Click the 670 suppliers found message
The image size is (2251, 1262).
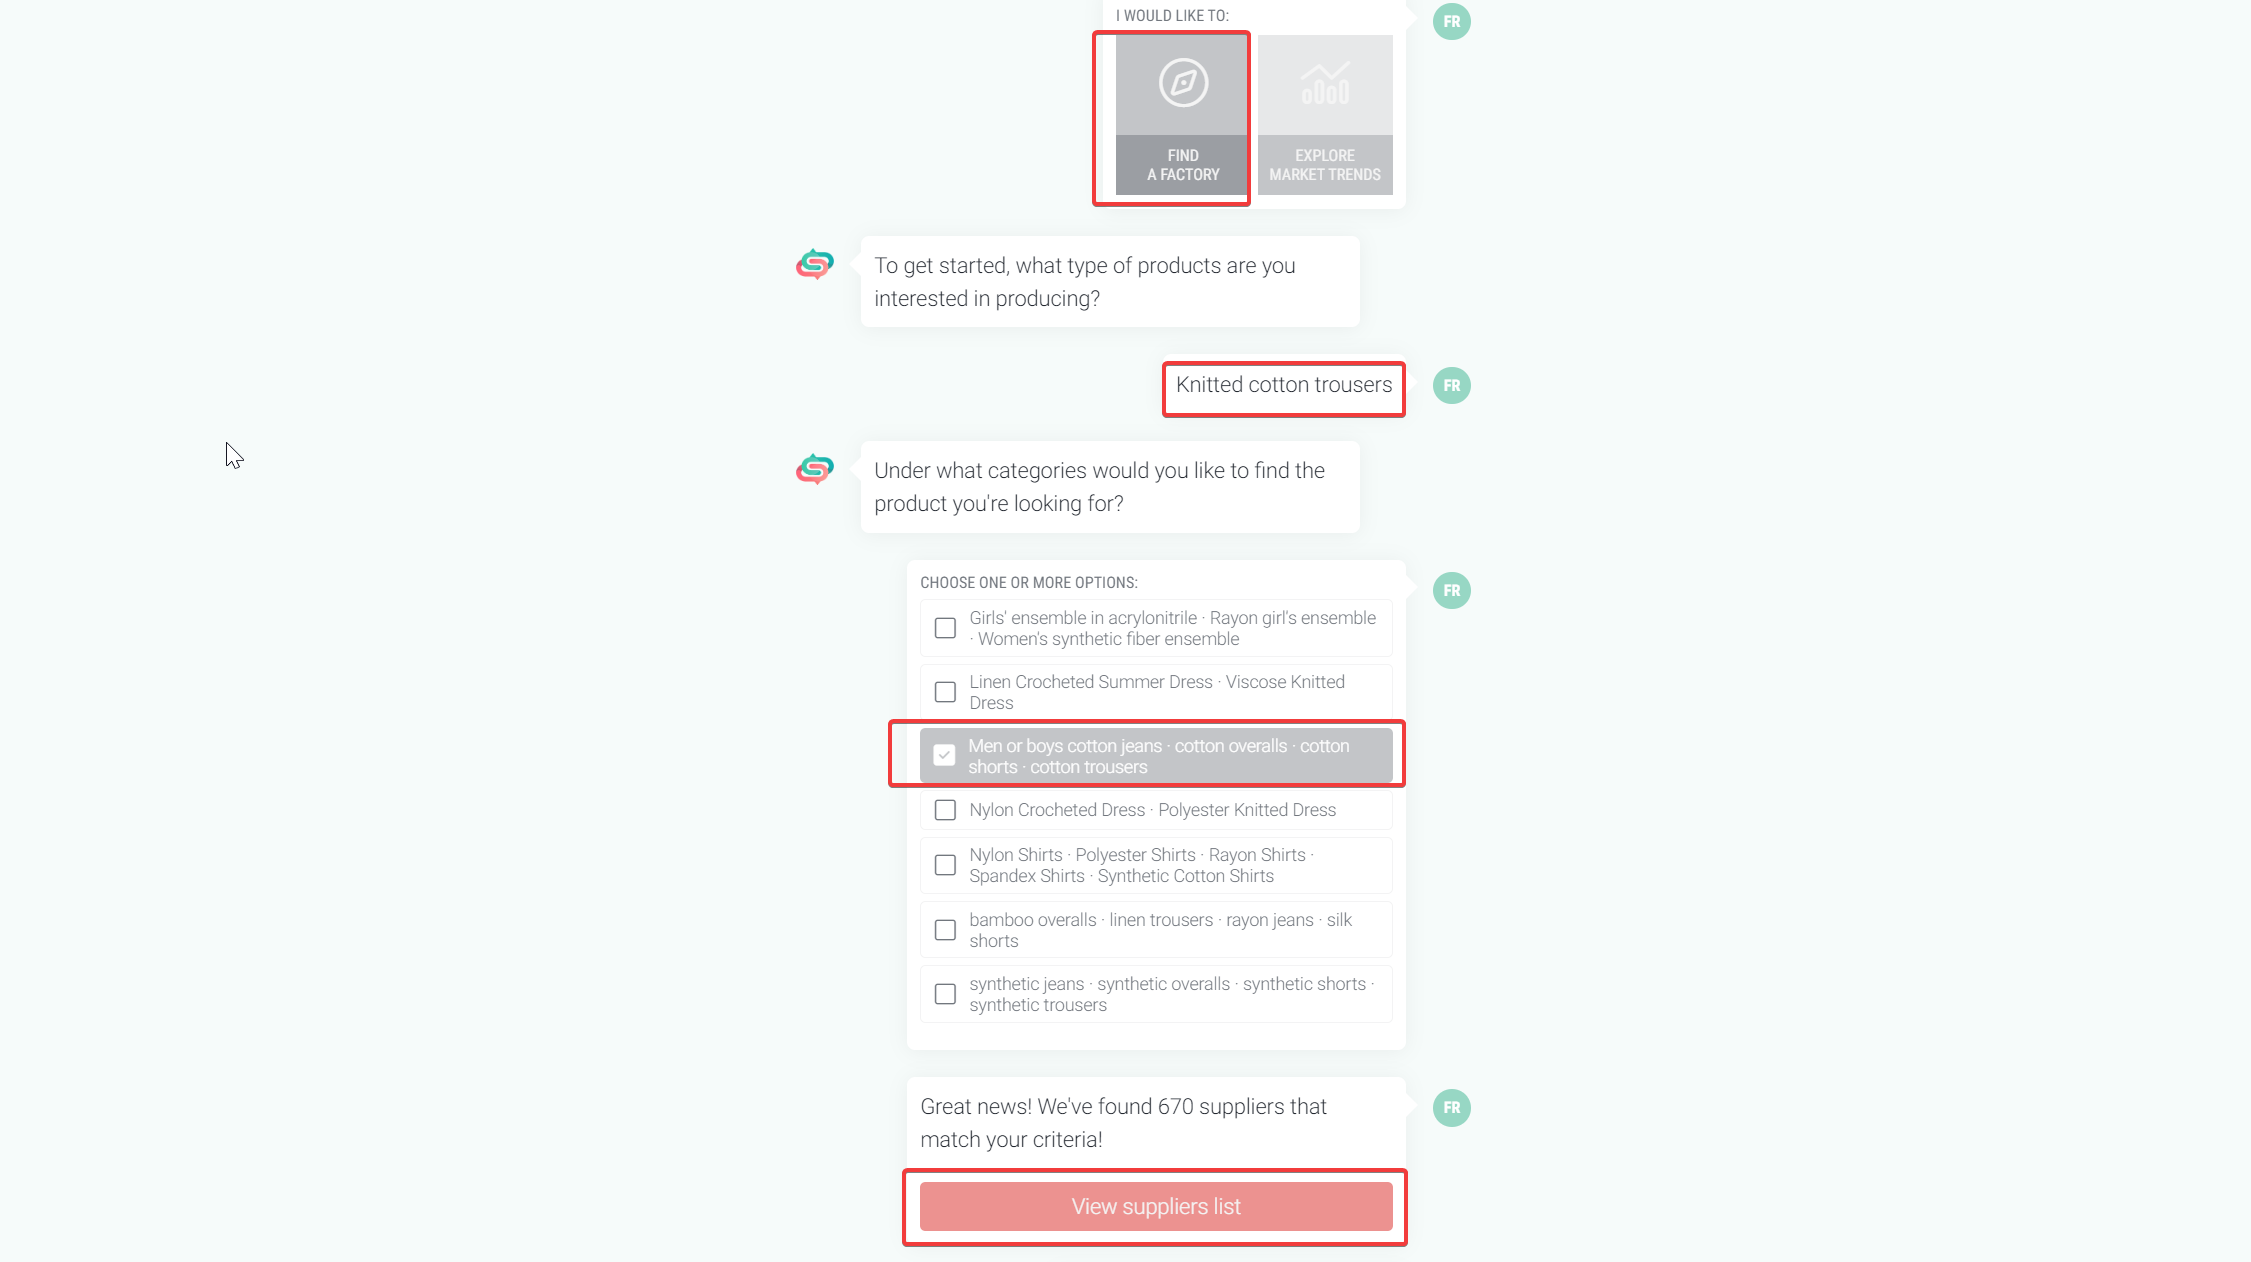(x=1123, y=1123)
